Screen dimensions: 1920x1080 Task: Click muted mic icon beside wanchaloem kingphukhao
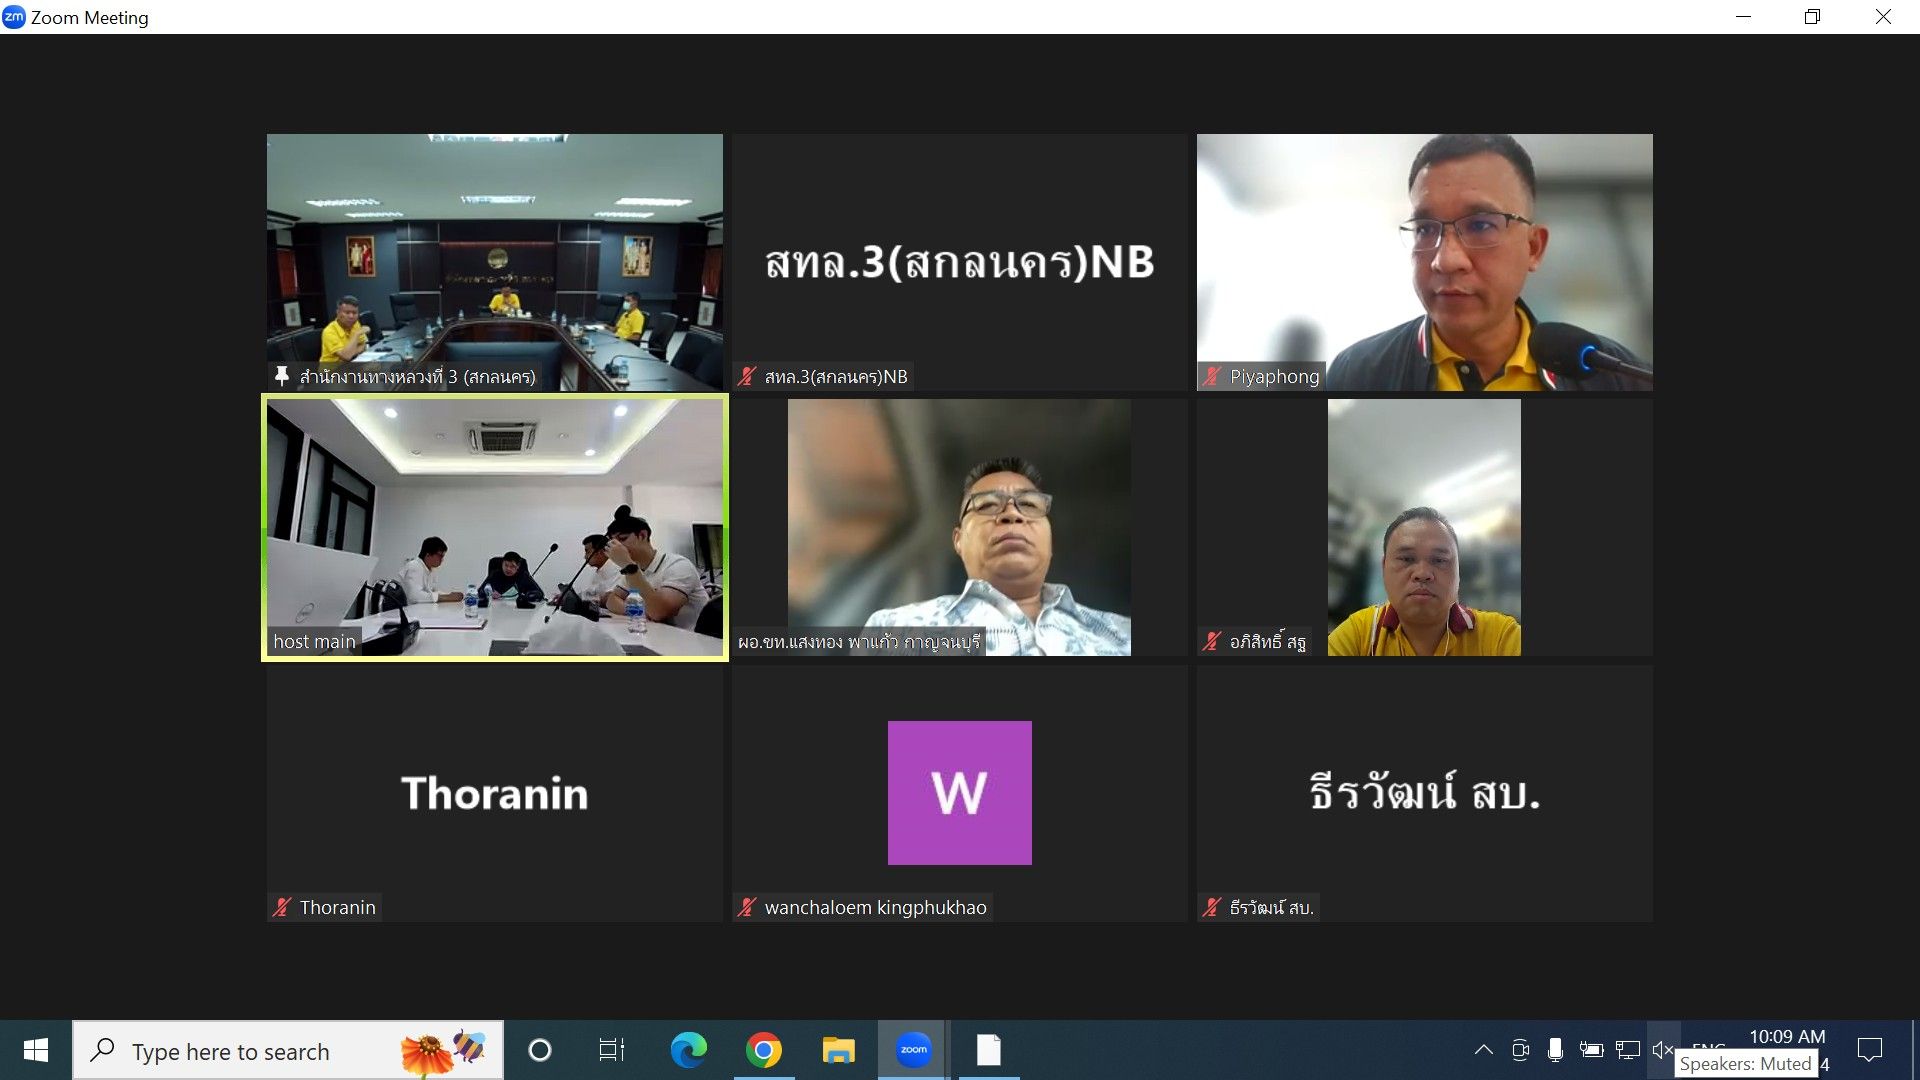(x=747, y=907)
